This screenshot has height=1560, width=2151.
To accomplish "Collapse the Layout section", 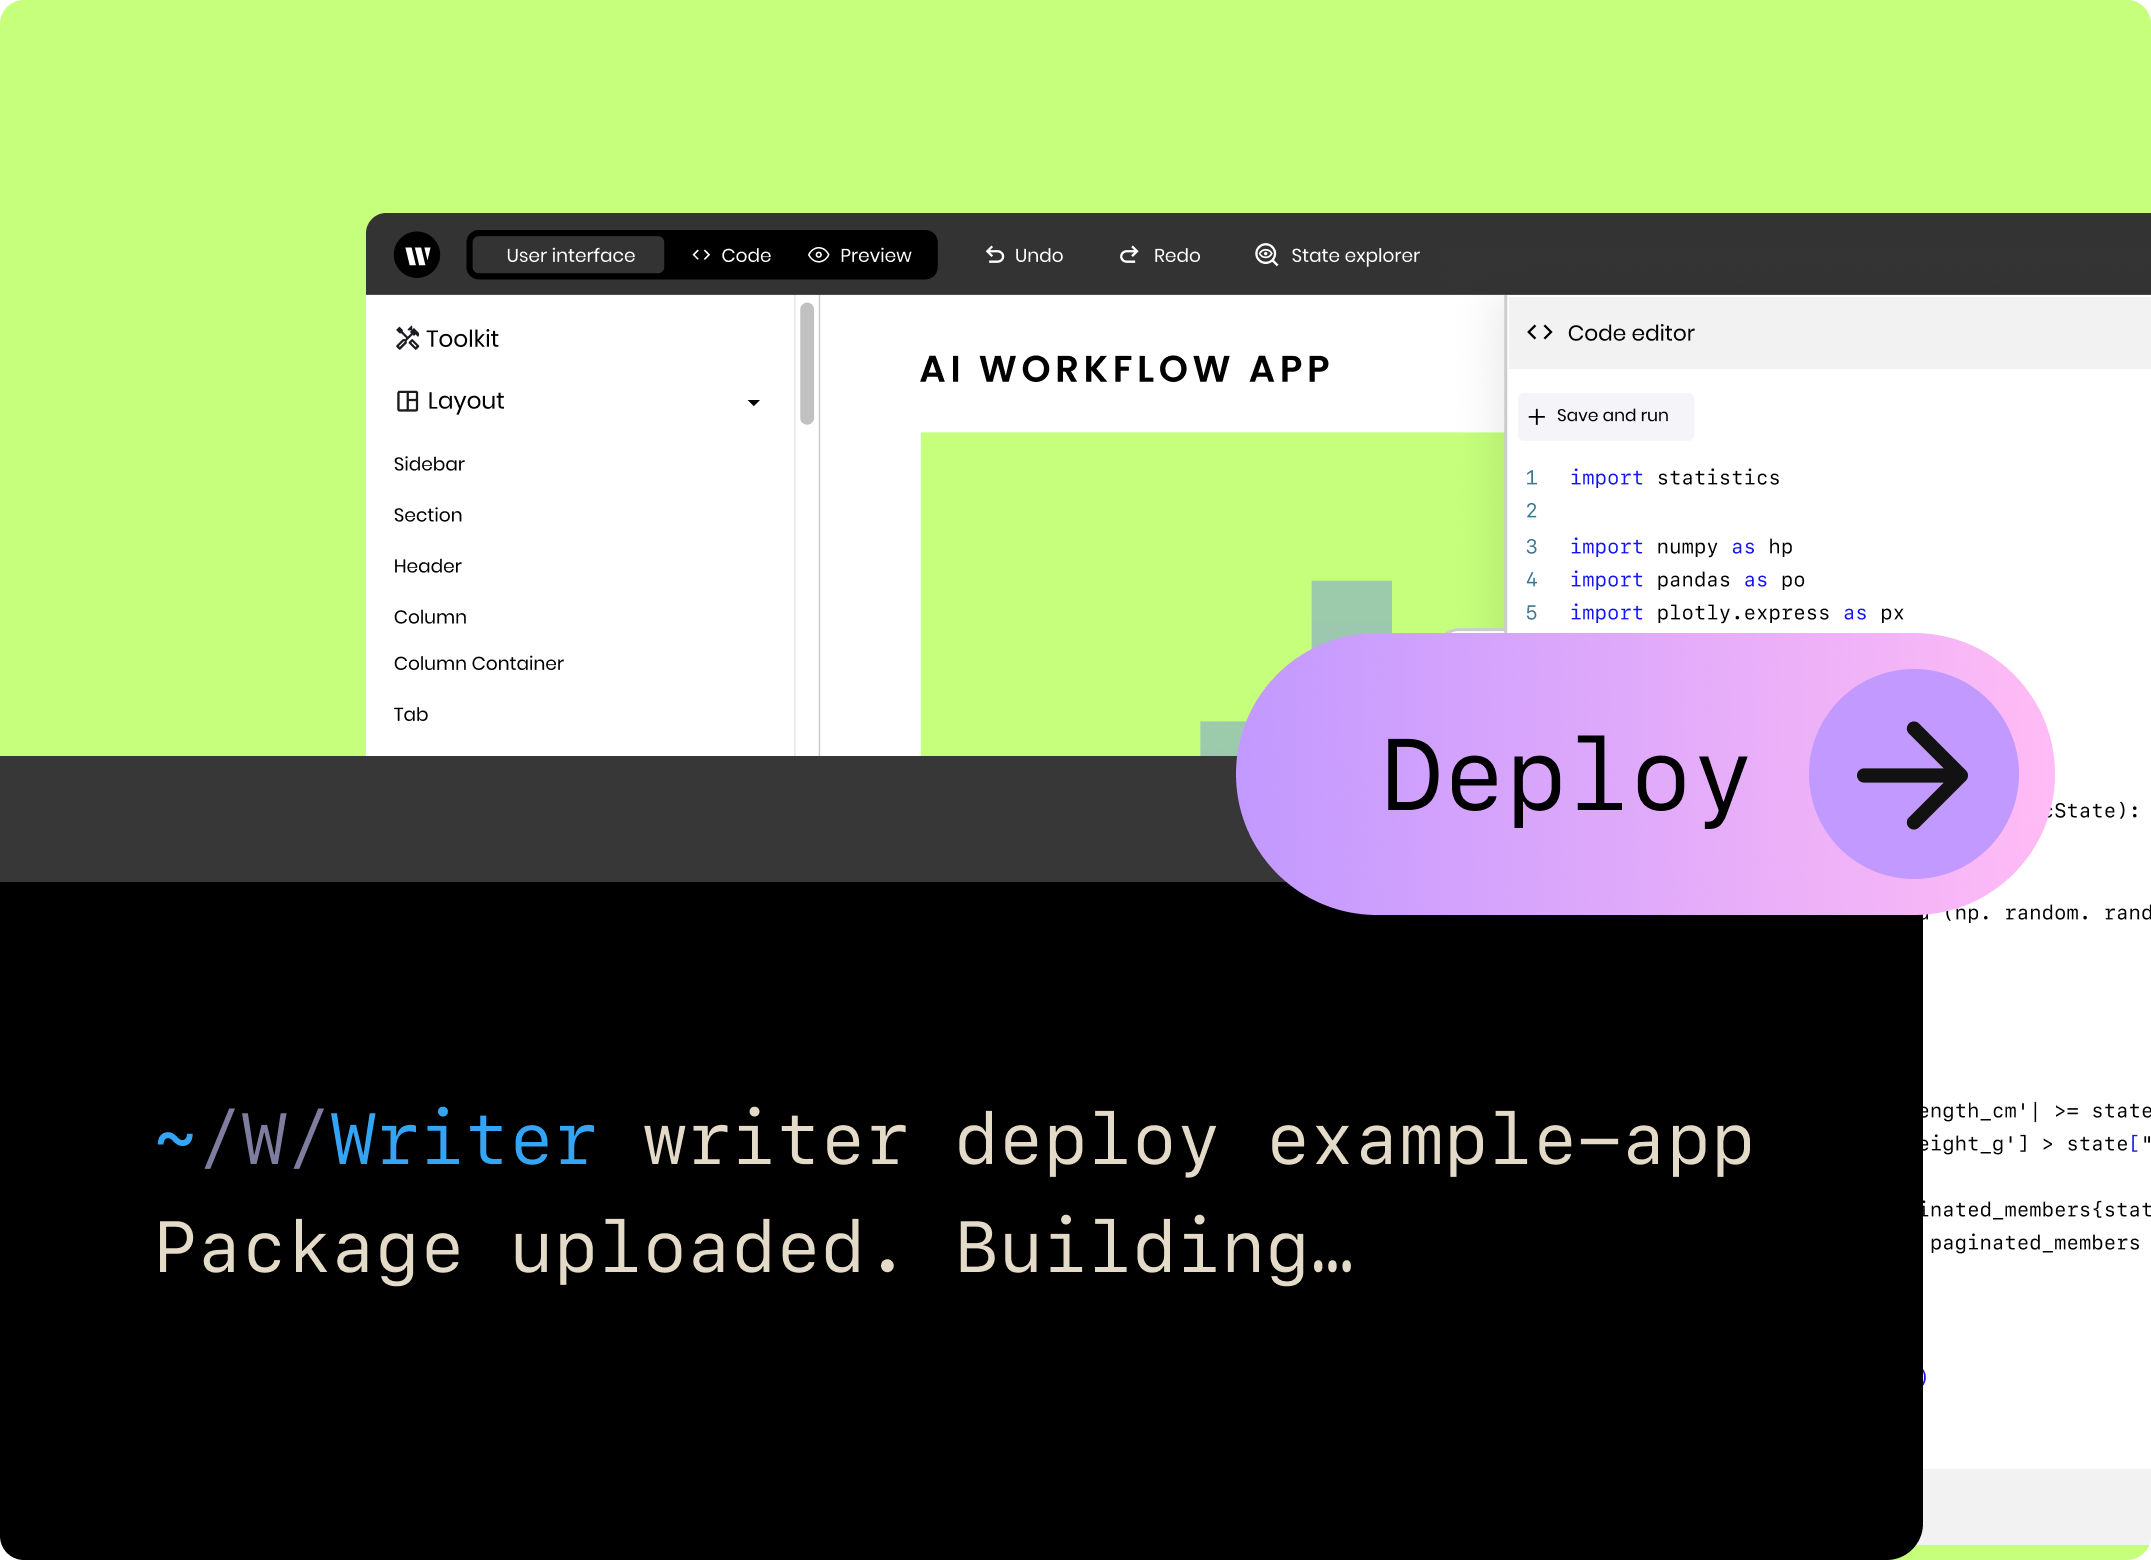I will tap(754, 402).
